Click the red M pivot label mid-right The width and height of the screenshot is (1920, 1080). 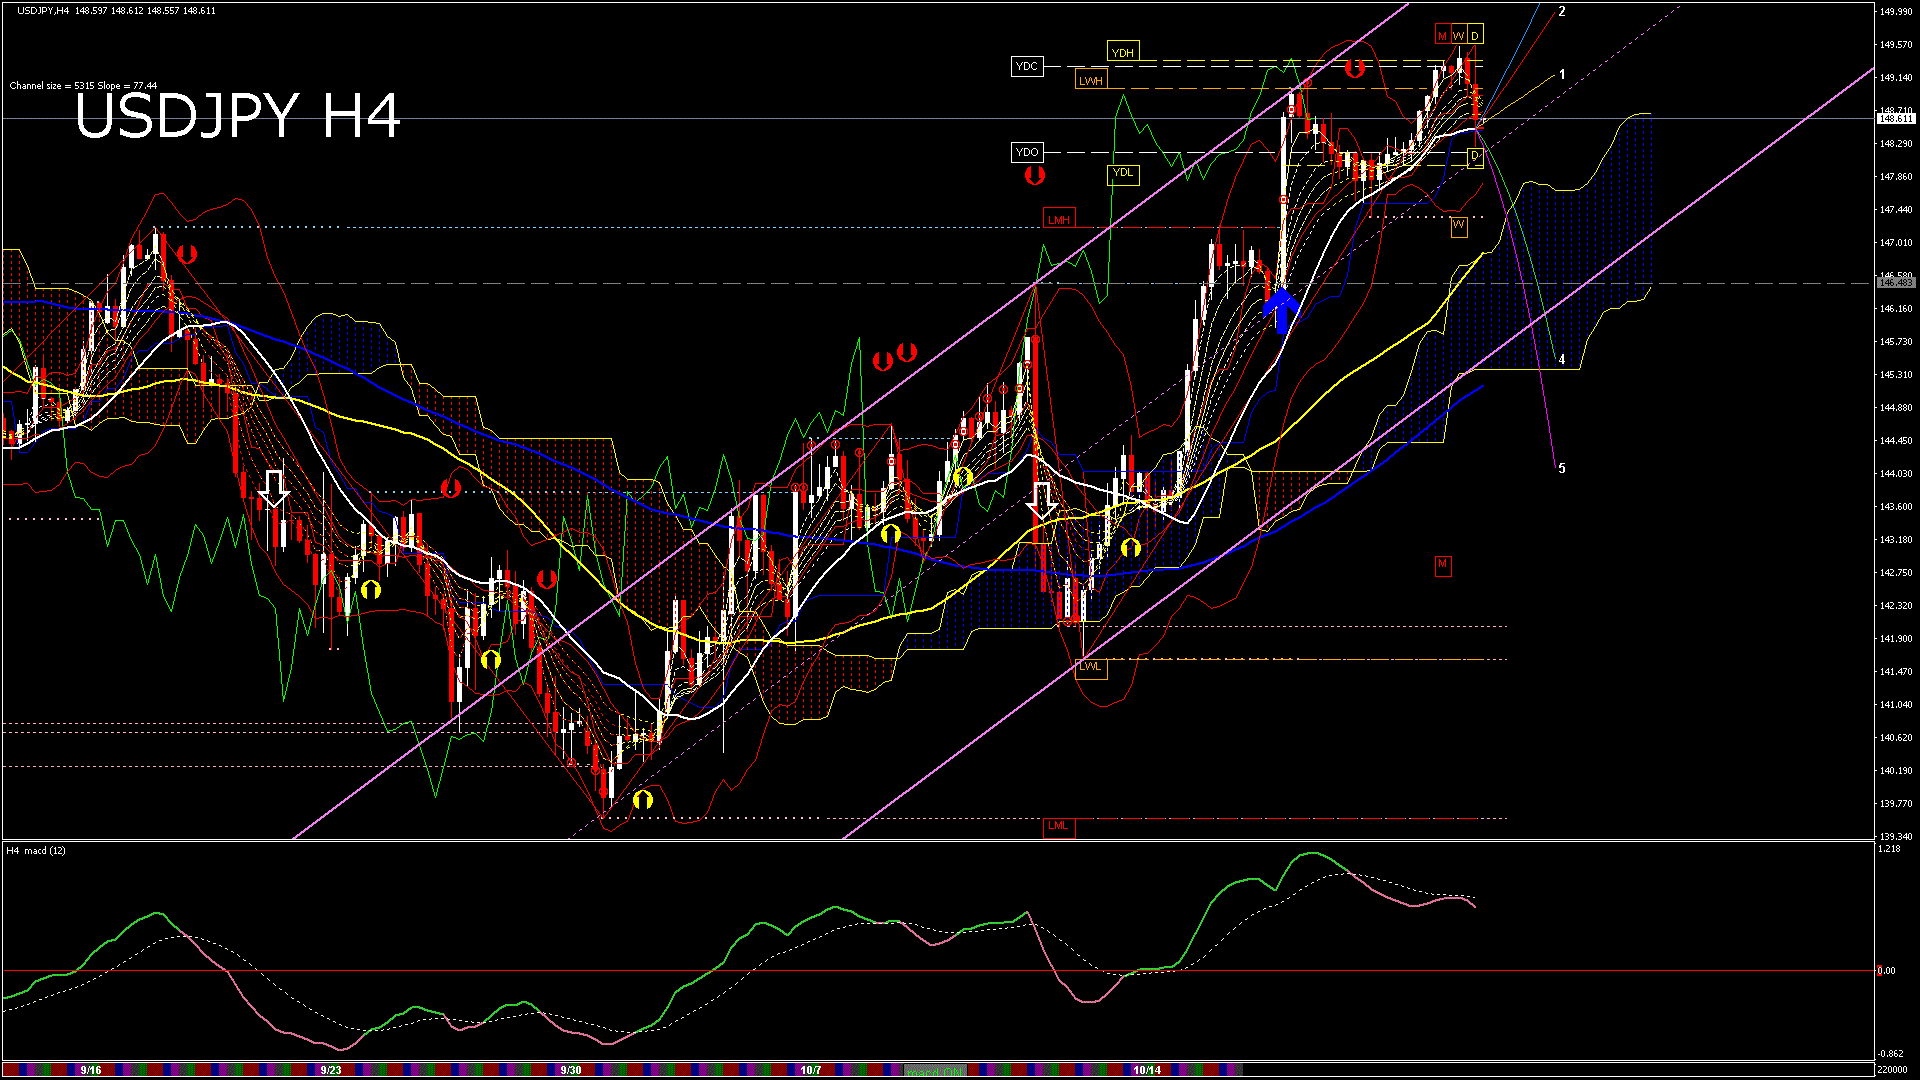tap(1442, 565)
